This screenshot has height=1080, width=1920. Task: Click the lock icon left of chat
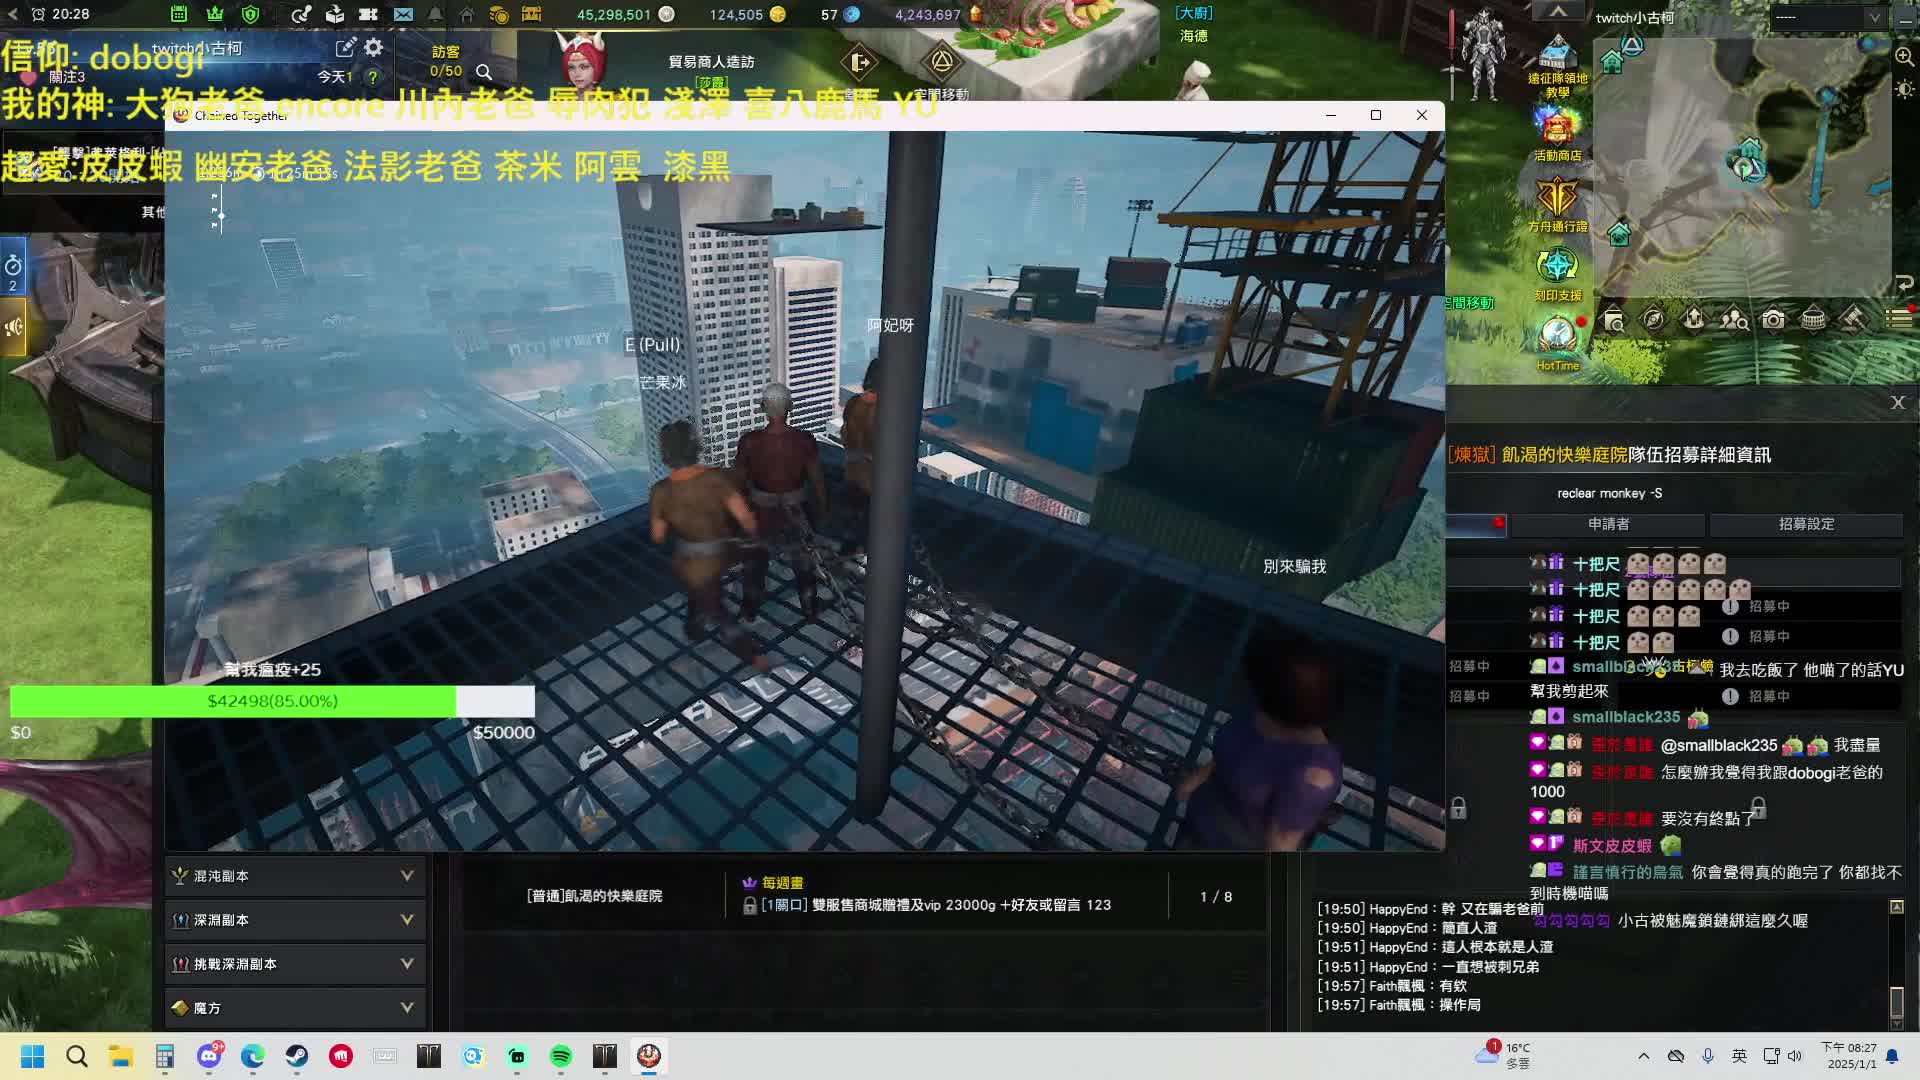coord(1458,808)
